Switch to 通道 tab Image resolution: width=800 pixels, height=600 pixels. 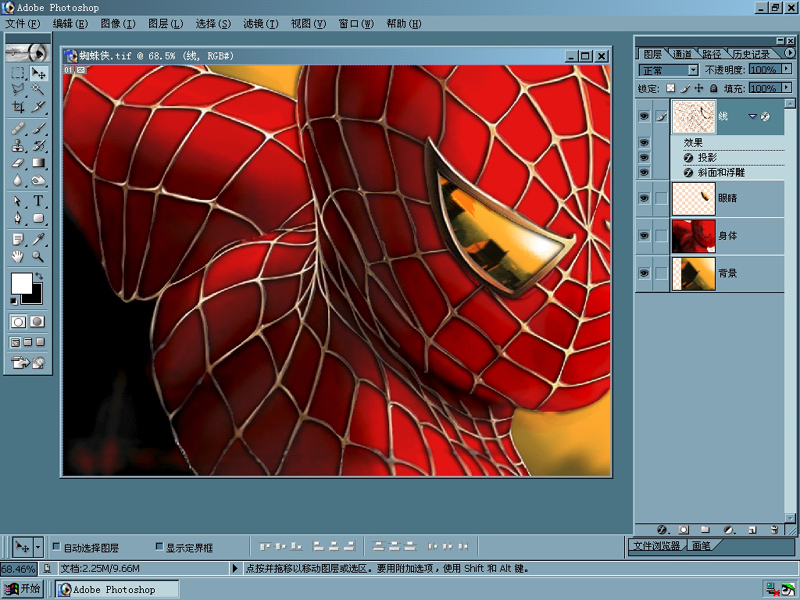point(682,54)
